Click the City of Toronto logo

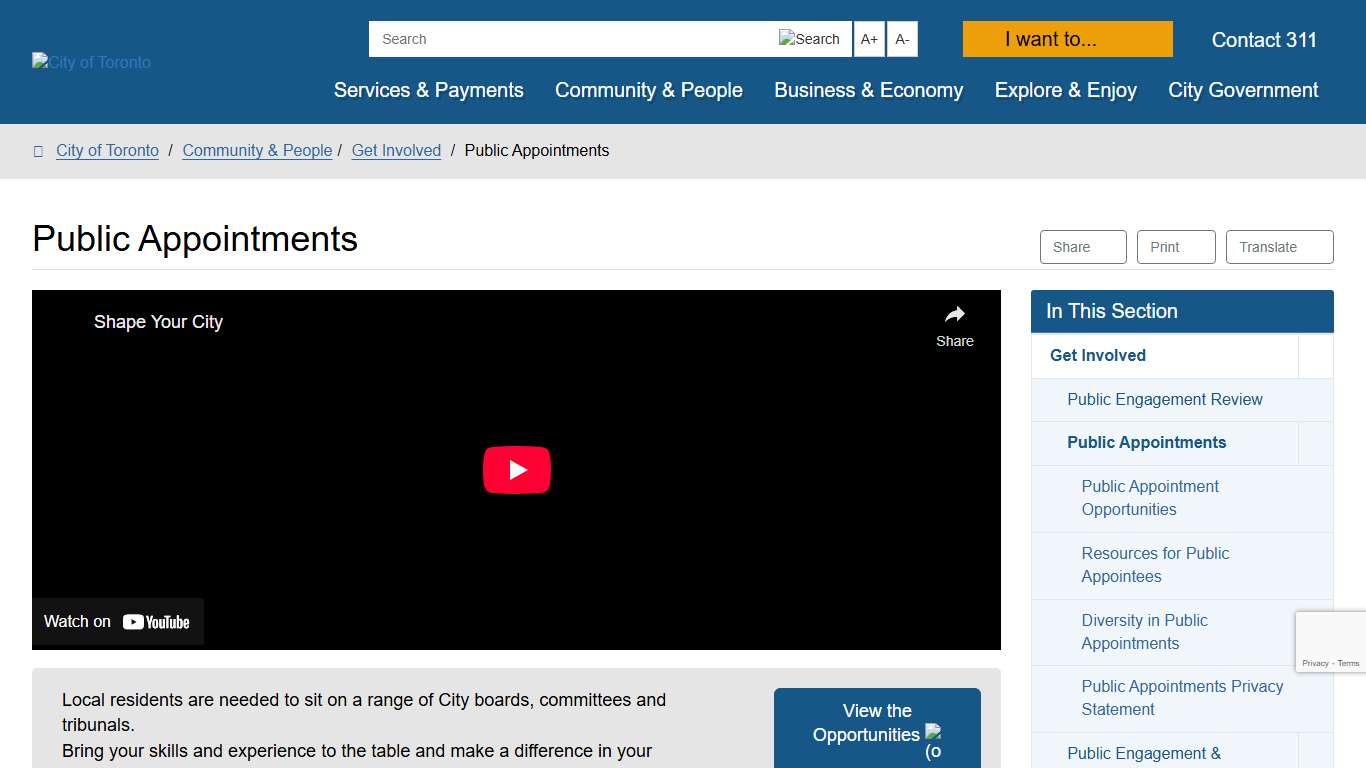(x=90, y=62)
